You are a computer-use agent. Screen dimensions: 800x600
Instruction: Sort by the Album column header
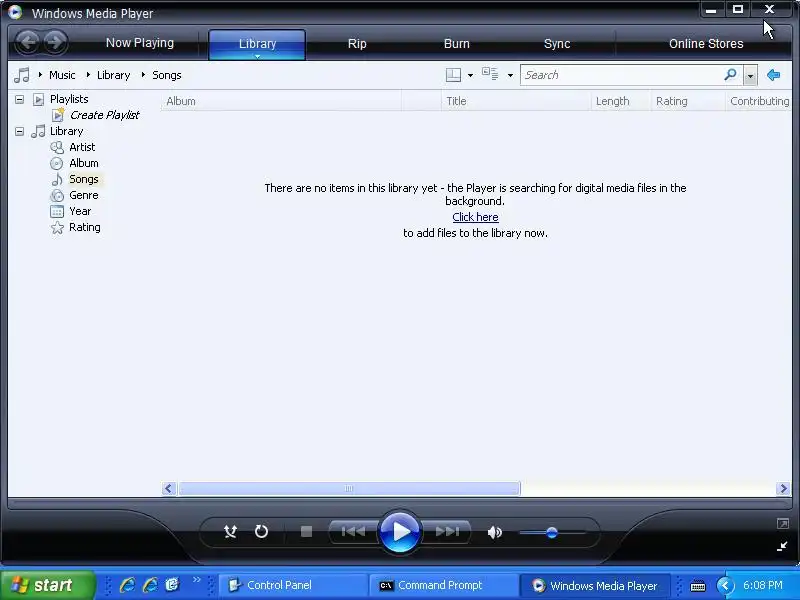281,101
